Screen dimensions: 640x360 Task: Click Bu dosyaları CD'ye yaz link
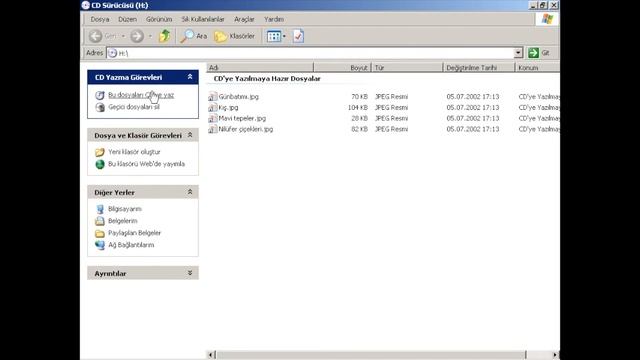click(x=141, y=95)
